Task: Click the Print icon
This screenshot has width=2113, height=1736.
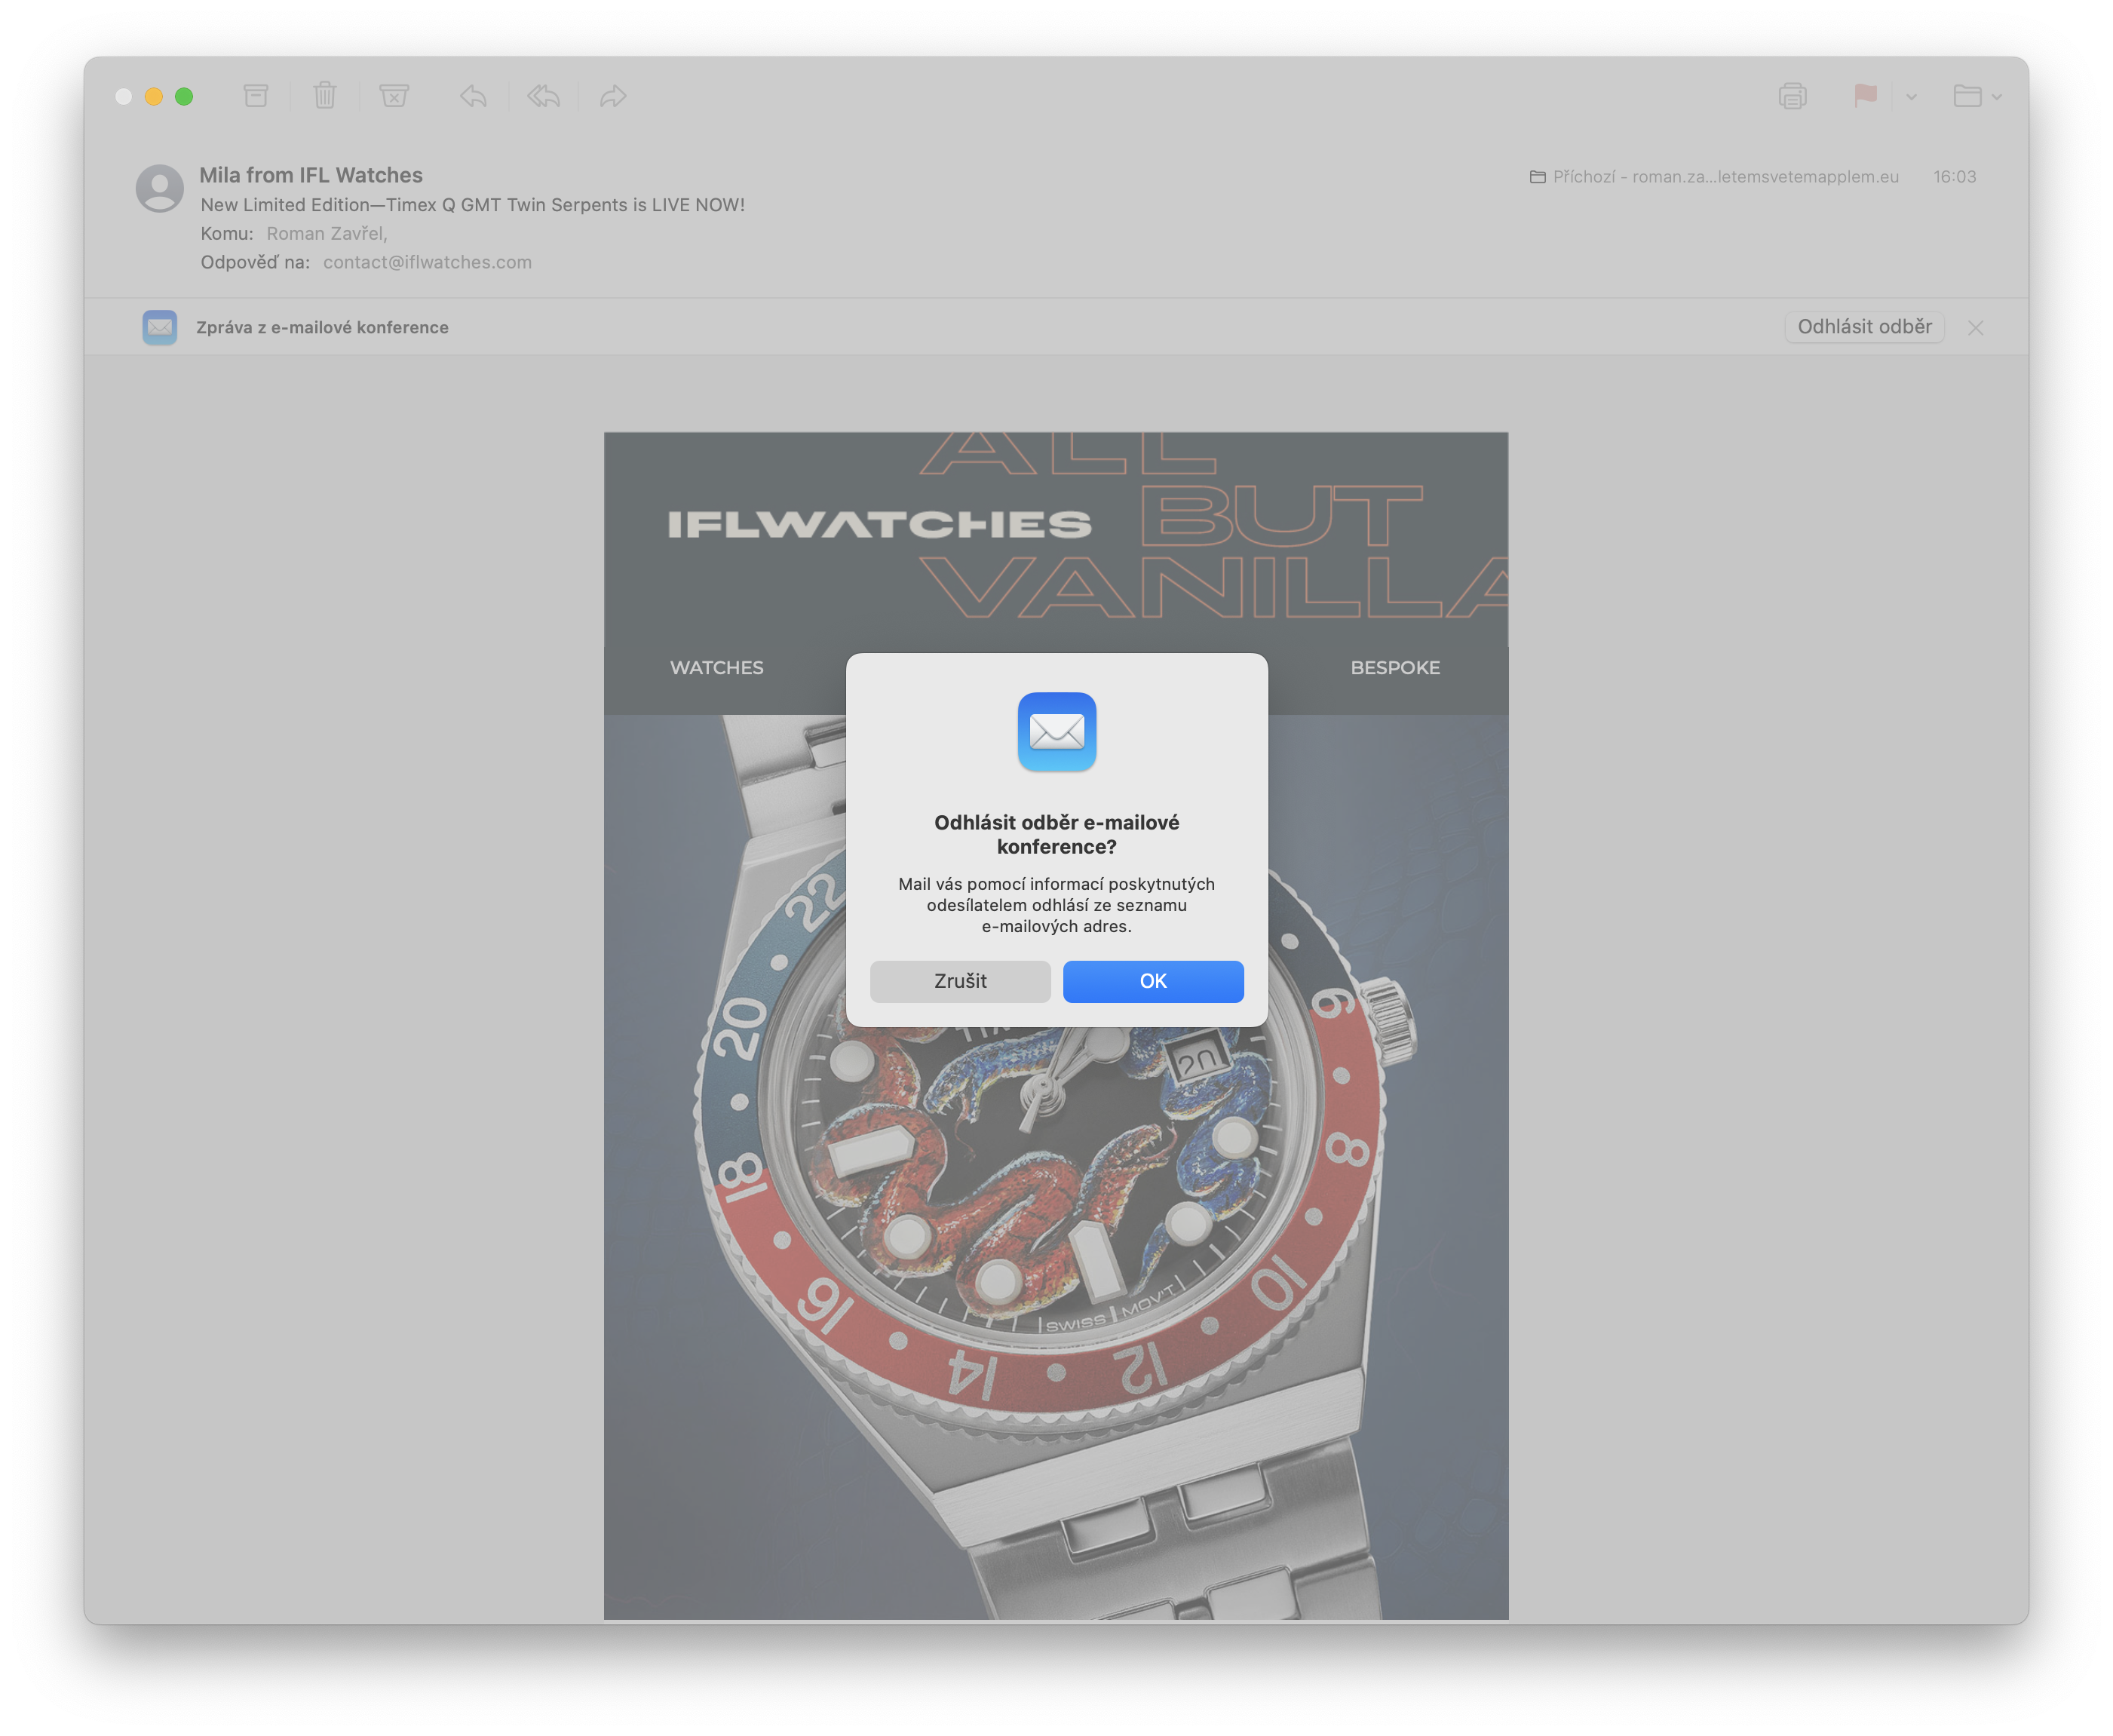Action: [1792, 96]
